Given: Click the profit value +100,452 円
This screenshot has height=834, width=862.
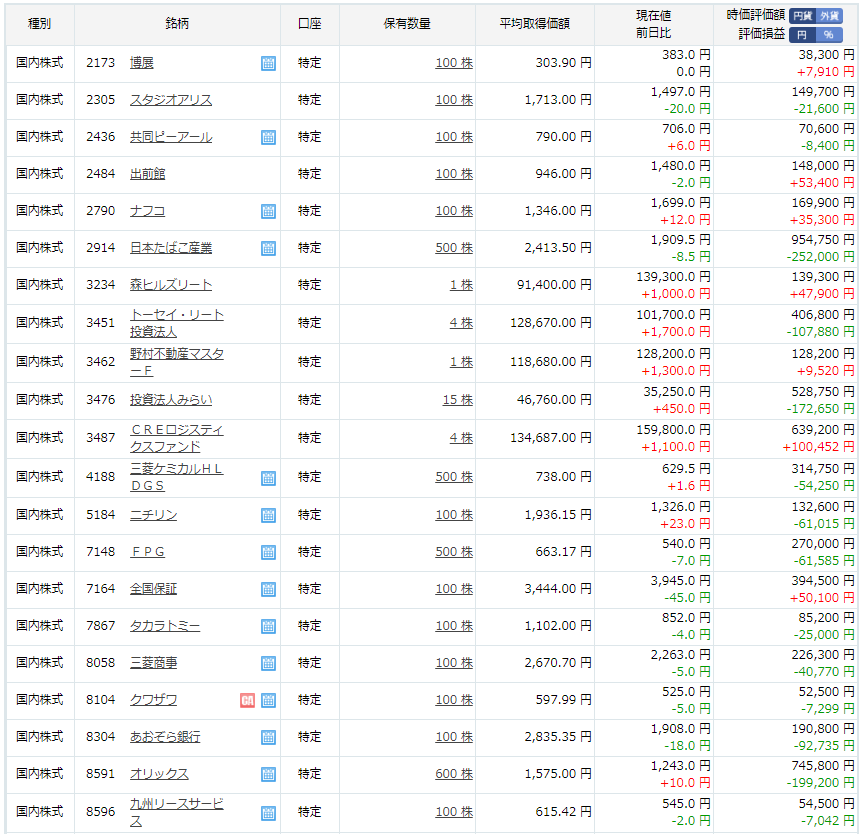Looking at the screenshot, I should coord(819,447).
